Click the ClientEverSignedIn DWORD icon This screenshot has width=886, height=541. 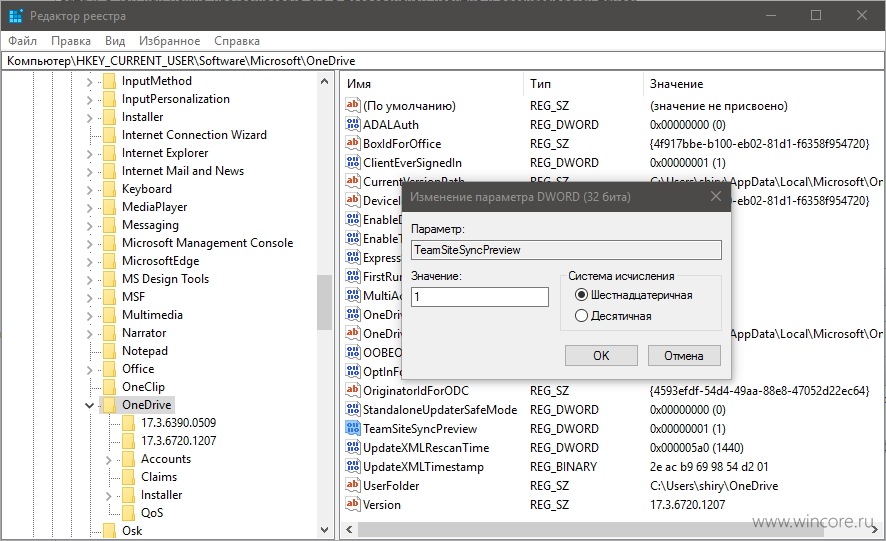(353, 162)
